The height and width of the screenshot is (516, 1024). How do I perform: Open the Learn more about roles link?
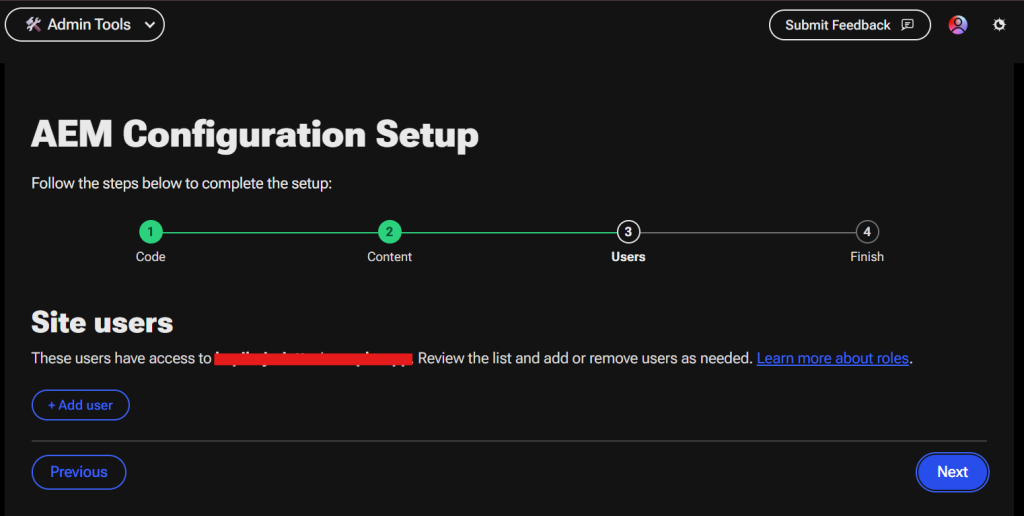click(x=833, y=358)
